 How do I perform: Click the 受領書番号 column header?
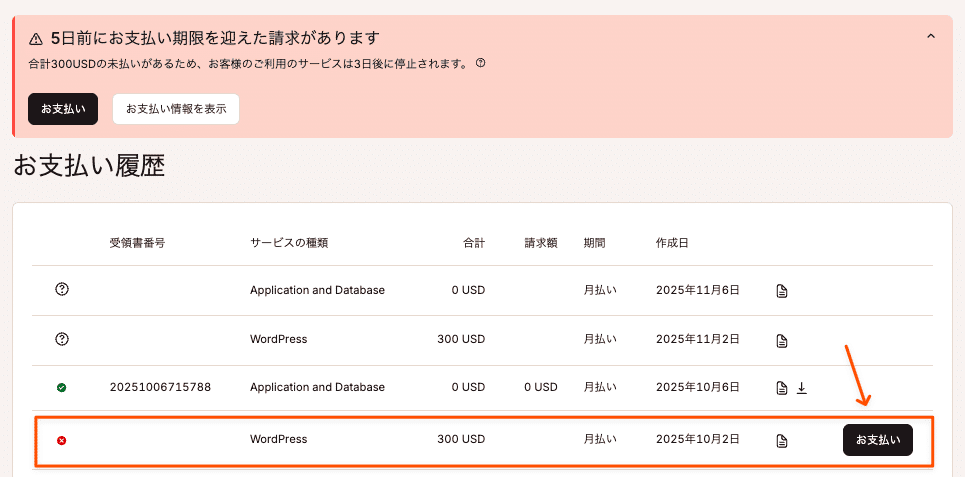tap(137, 243)
